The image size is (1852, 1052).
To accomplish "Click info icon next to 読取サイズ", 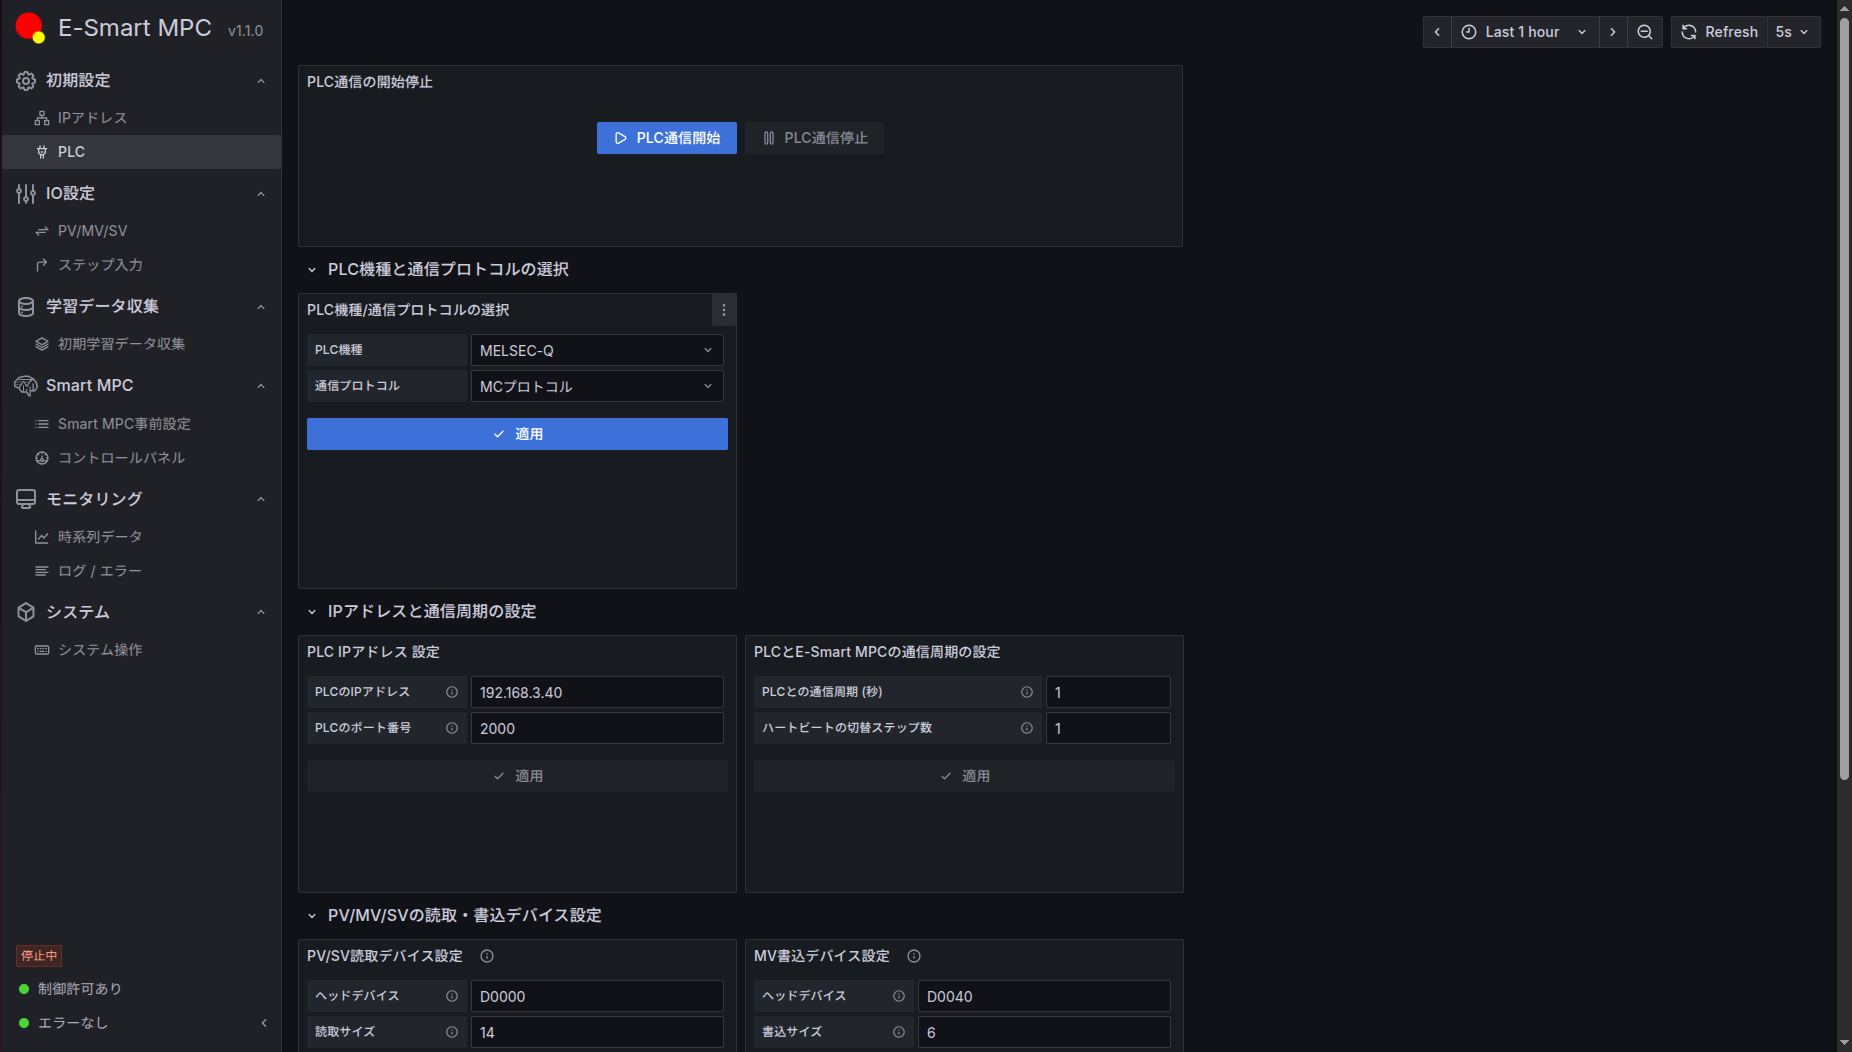I will (x=452, y=1032).
